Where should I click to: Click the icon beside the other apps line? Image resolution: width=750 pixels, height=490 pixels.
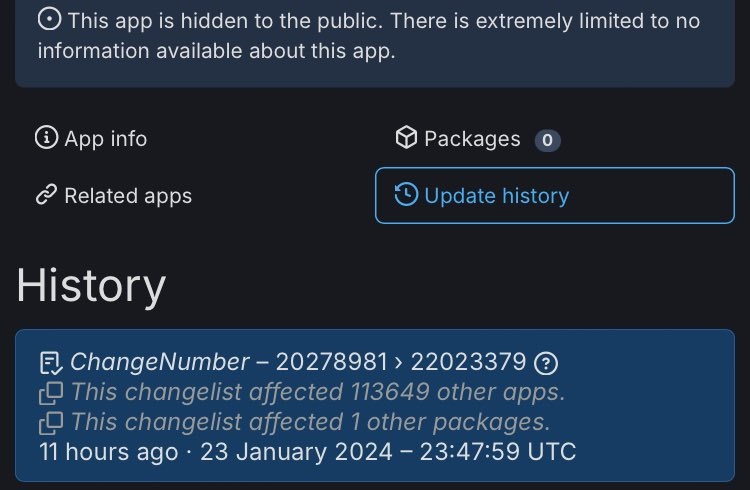(50, 392)
